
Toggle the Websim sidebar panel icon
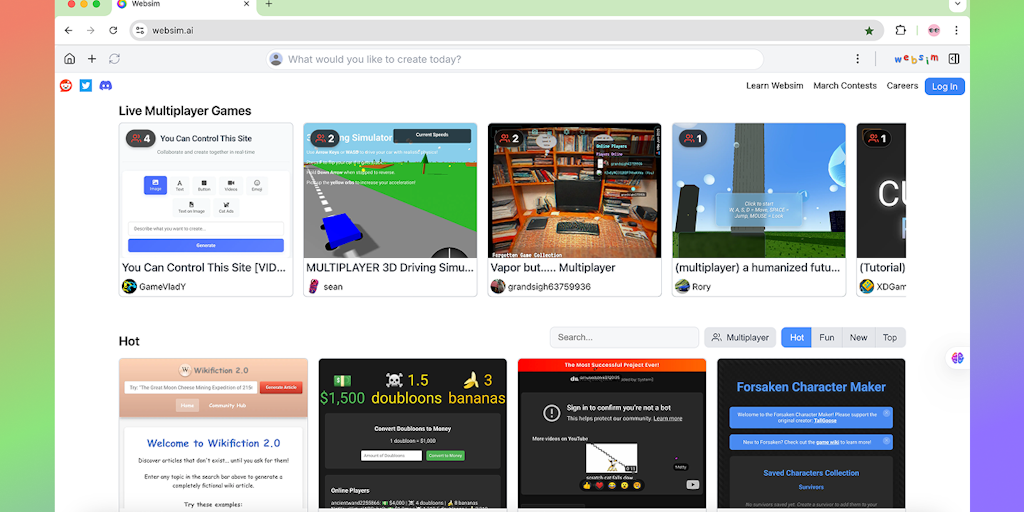[953, 59]
